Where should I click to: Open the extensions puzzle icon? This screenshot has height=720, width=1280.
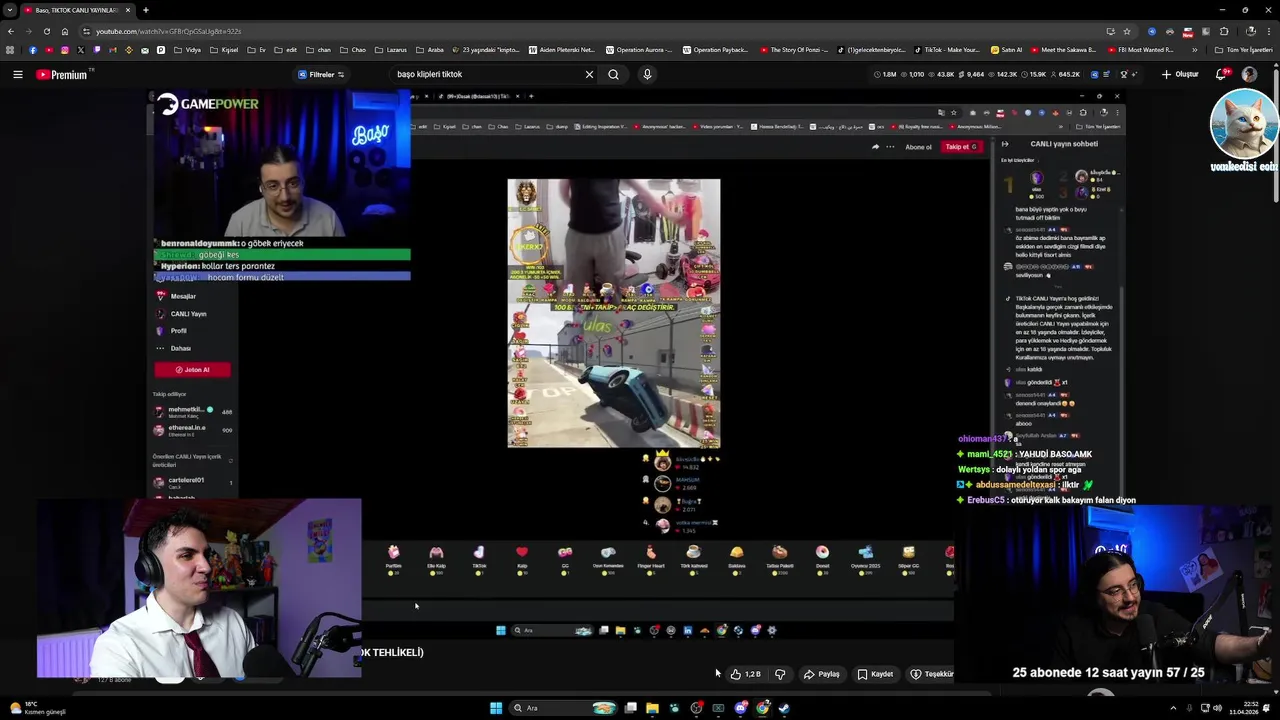[x=1224, y=31]
